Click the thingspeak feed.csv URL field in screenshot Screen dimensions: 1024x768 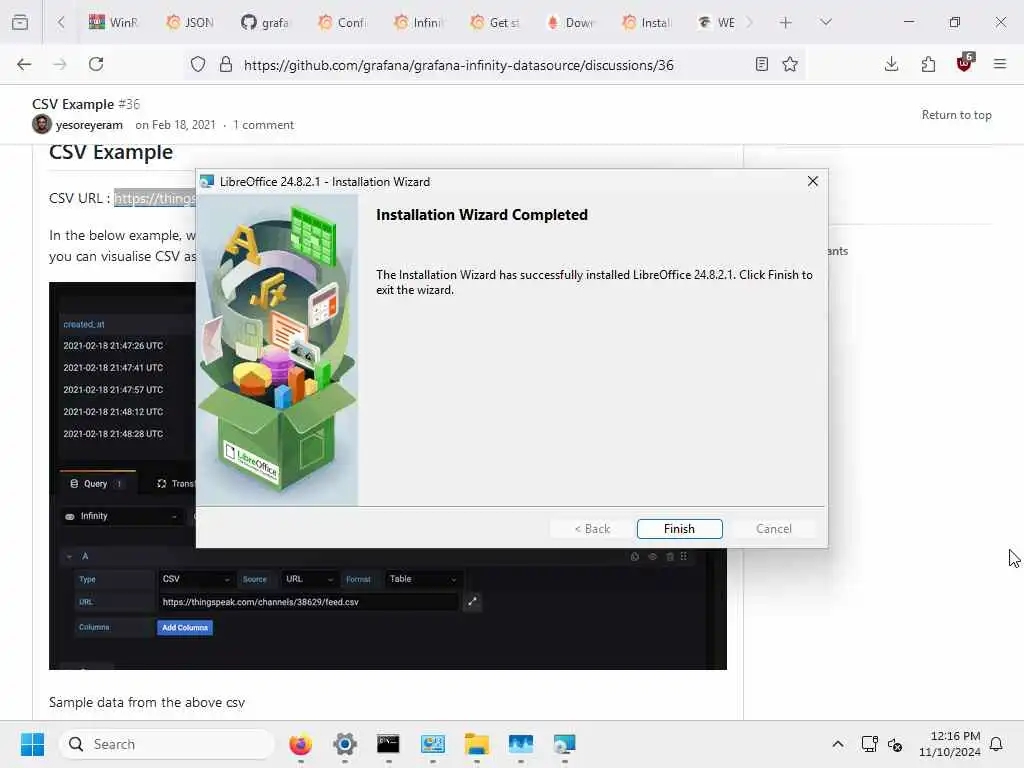click(308, 602)
